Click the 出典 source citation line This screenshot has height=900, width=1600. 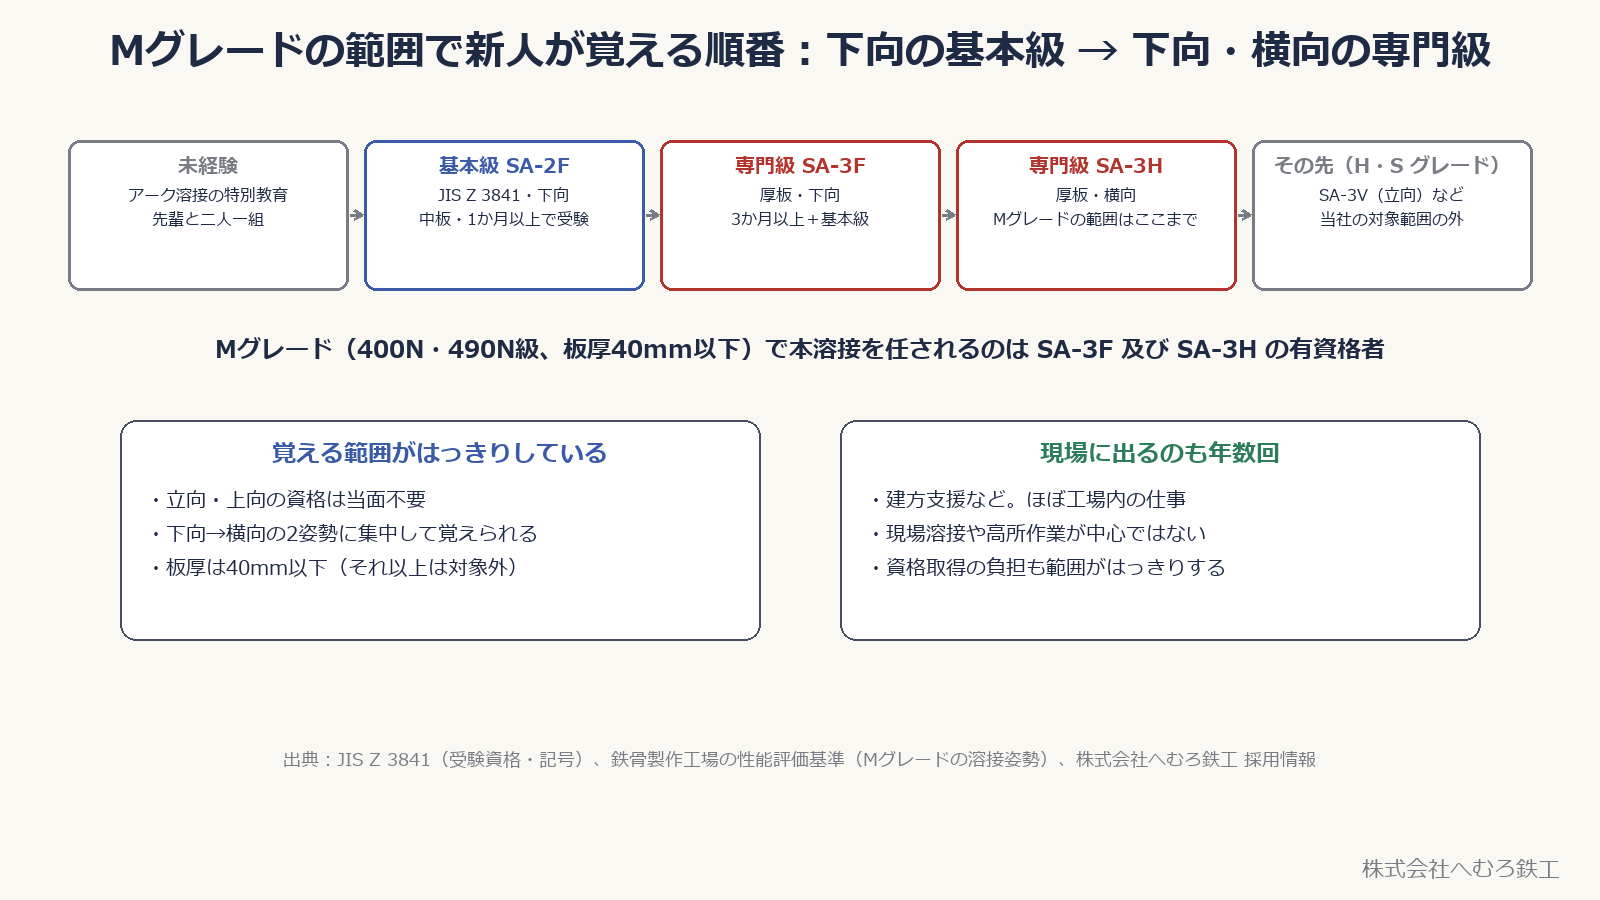tap(800, 760)
